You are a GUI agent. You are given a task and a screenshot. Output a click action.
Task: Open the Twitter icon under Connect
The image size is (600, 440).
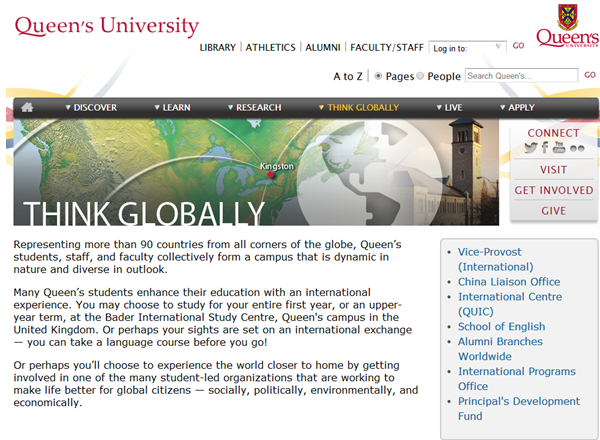(531, 148)
